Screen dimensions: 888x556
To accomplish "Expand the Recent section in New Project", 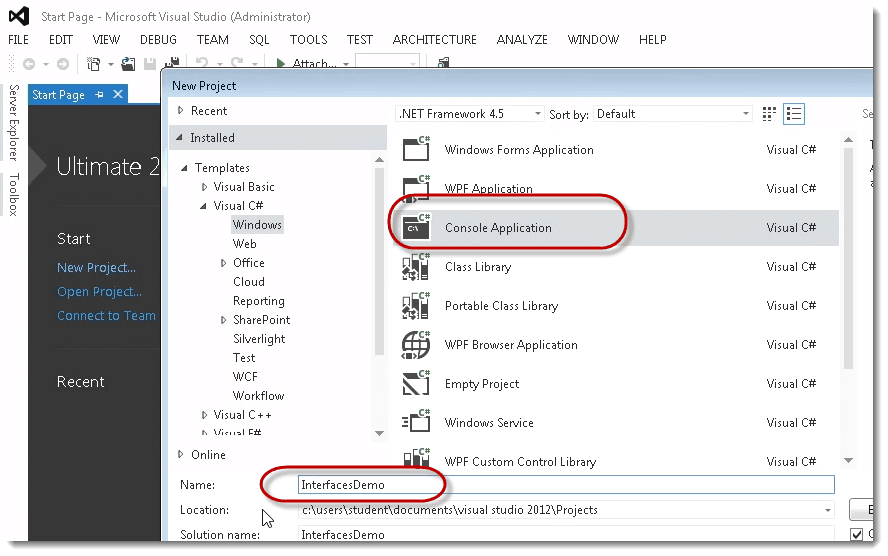I will [181, 110].
